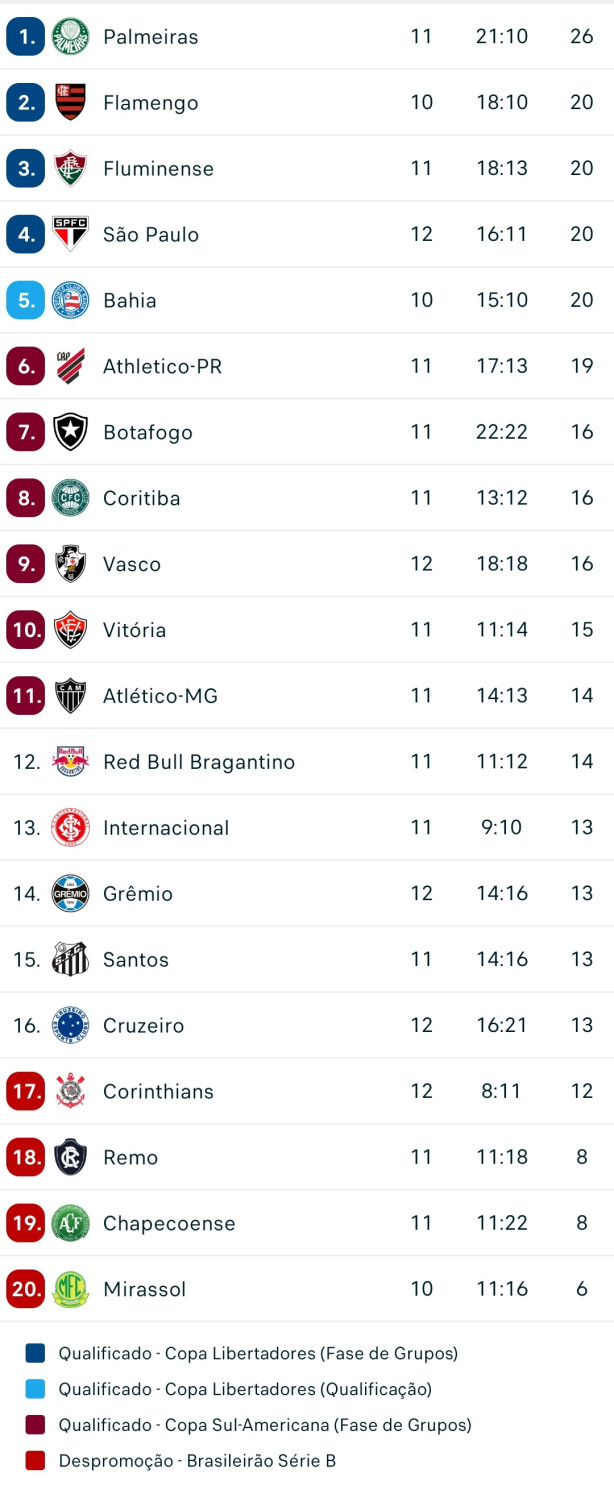The image size is (614, 1494).
Task: Select the Internacional team row name
Action: tap(166, 828)
